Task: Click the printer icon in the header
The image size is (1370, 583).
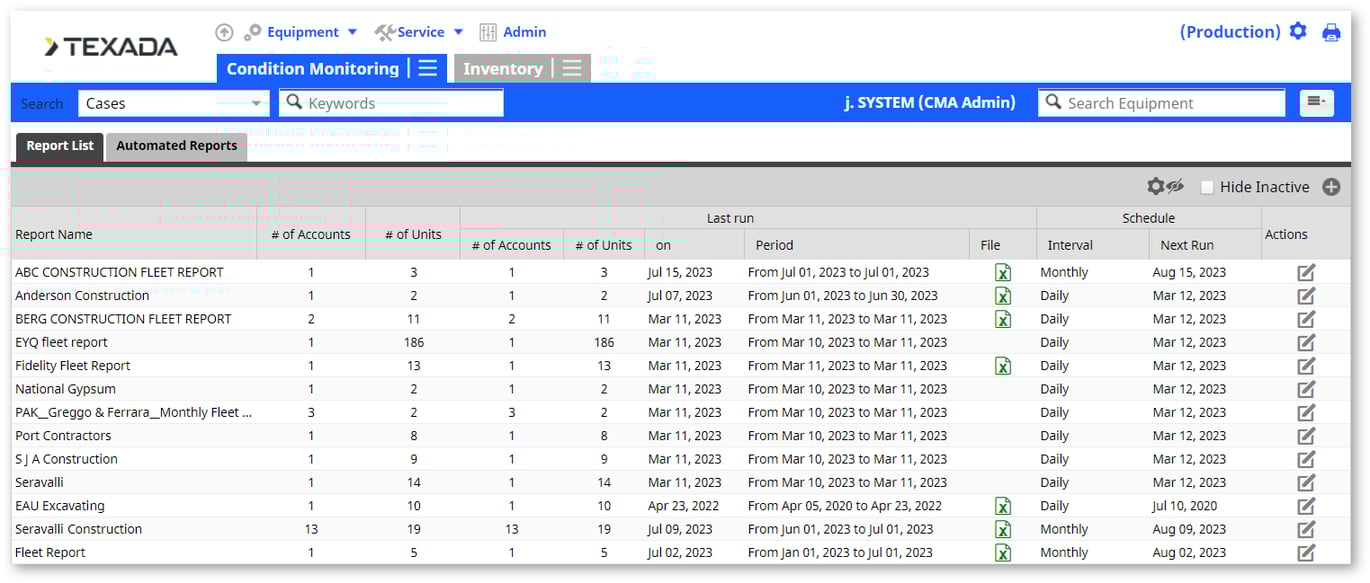Action: [x=1331, y=32]
